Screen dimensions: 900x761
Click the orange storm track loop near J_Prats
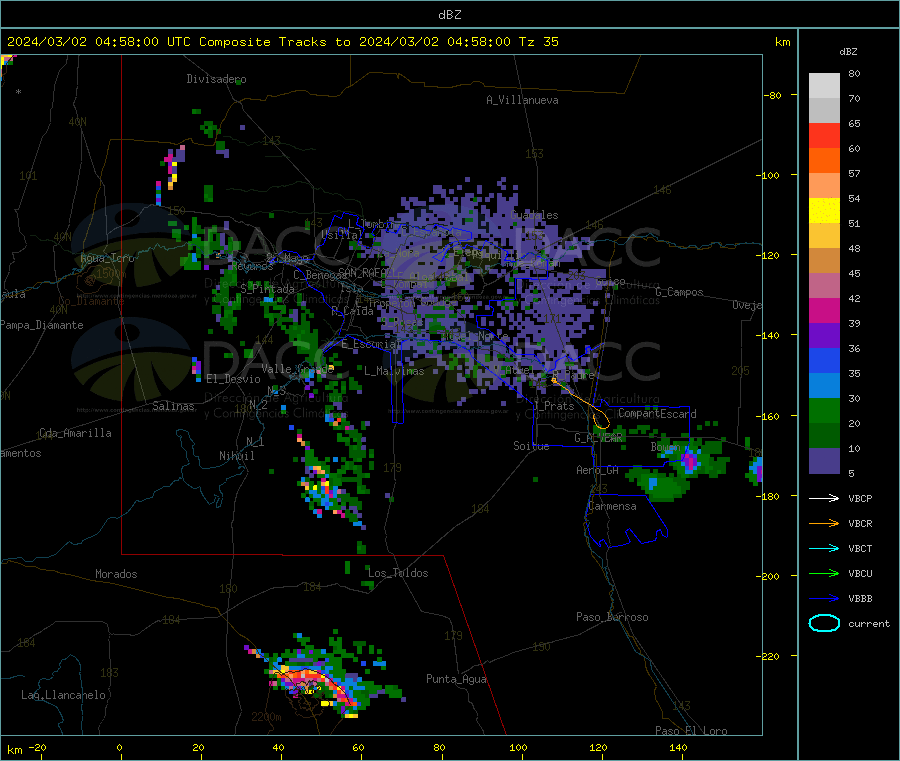click(x=600, y=419)
